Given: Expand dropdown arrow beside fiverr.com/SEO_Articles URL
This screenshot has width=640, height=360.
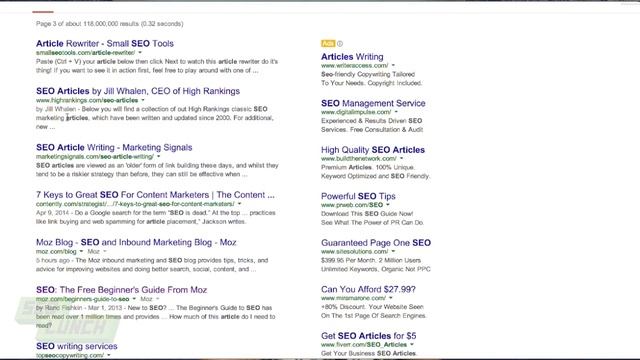Looking at the screenshot, I should [412, 344].
